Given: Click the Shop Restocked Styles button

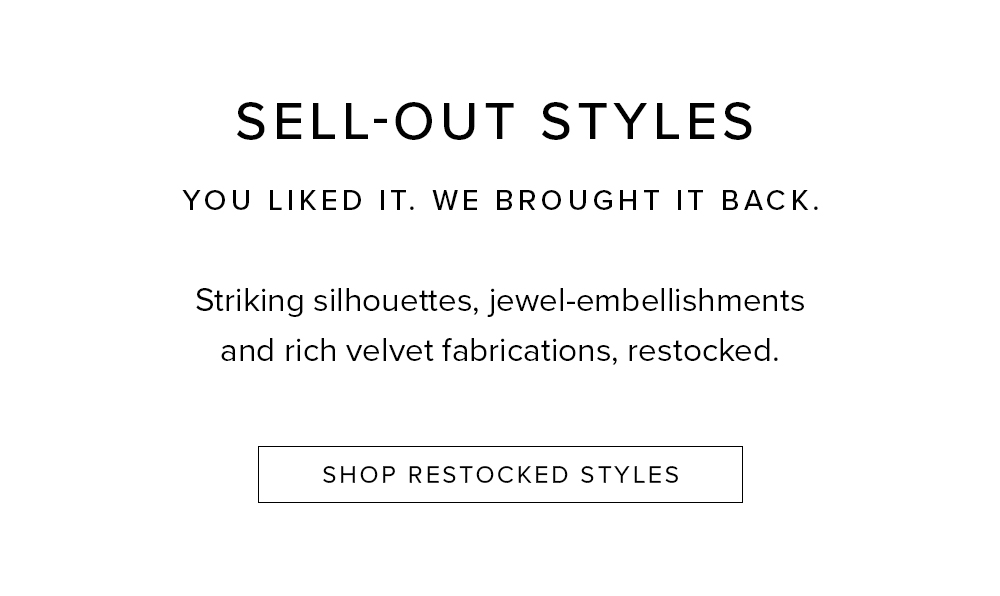Looking at the screenshot, I should point(500,474).
